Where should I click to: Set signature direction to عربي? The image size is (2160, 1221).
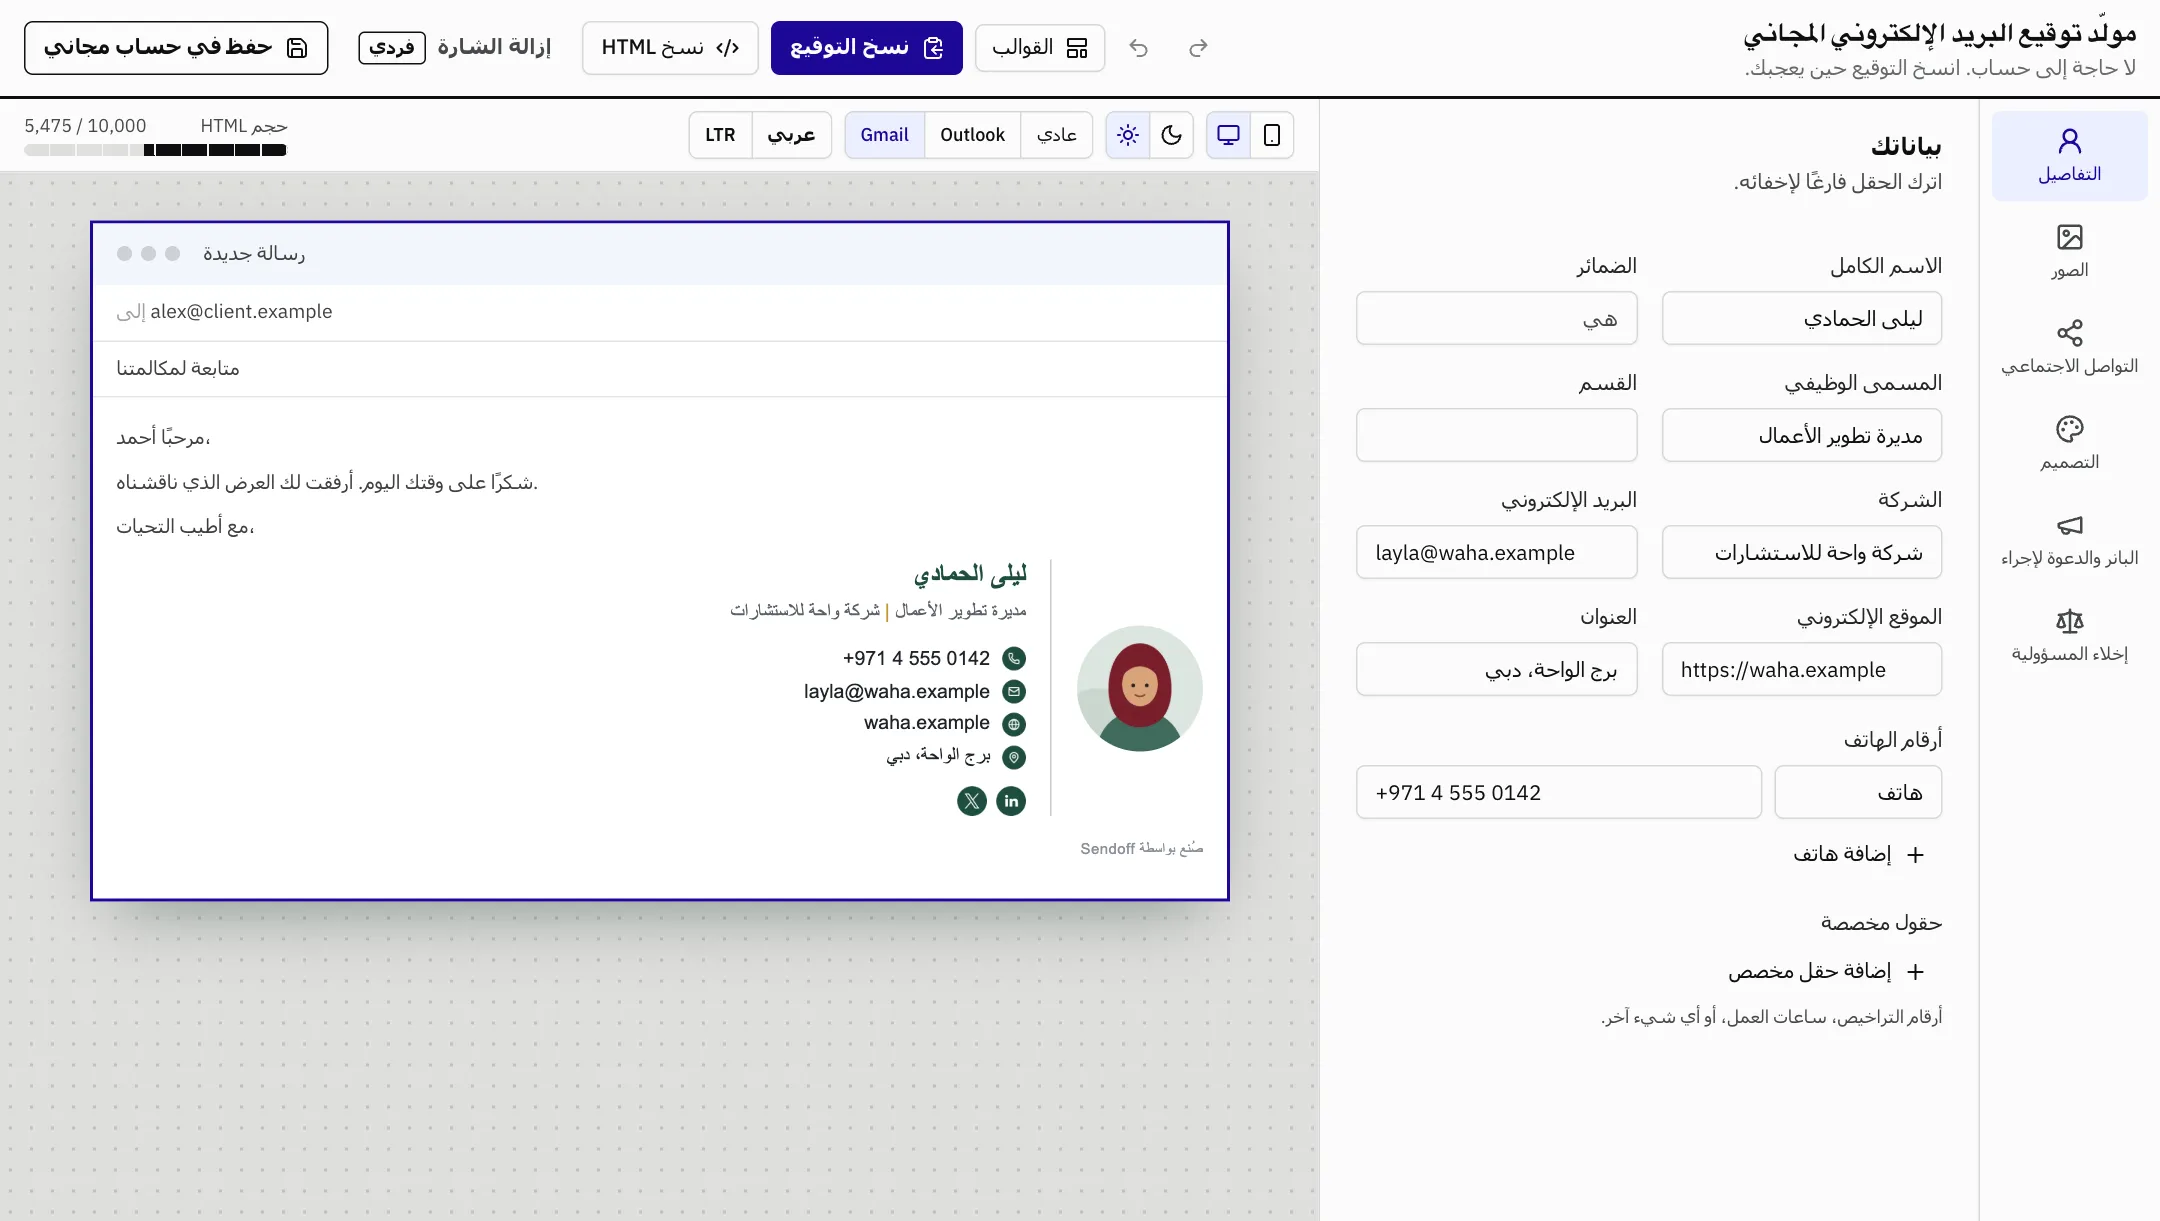tap(791, 135)
